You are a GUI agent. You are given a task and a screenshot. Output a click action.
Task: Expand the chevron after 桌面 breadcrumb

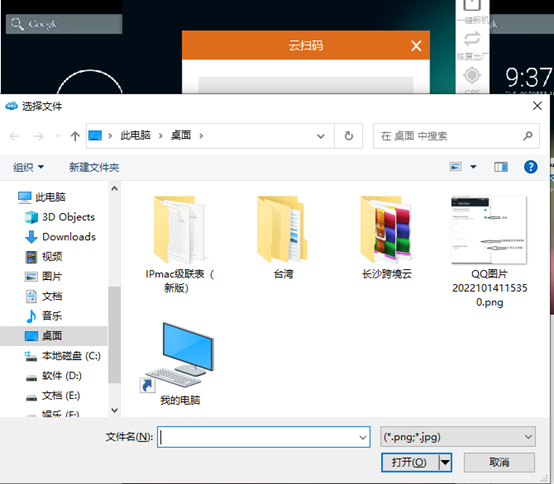pyautogui.click(x=201, y=136)
